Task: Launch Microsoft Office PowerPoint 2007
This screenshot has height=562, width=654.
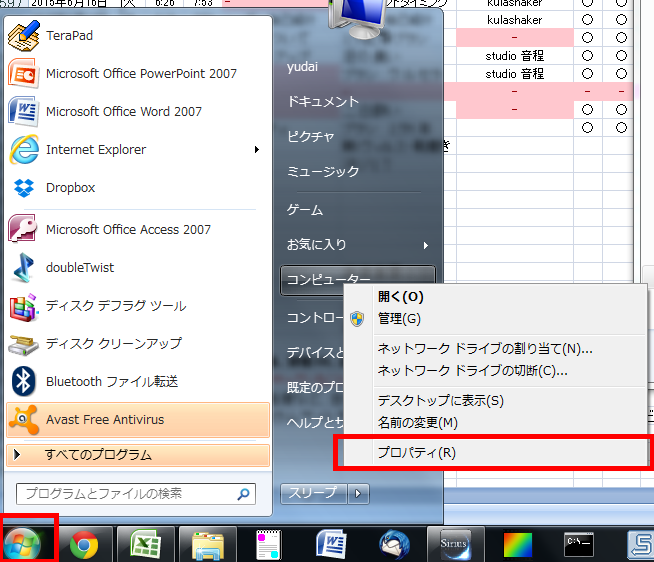Action: 138,74
